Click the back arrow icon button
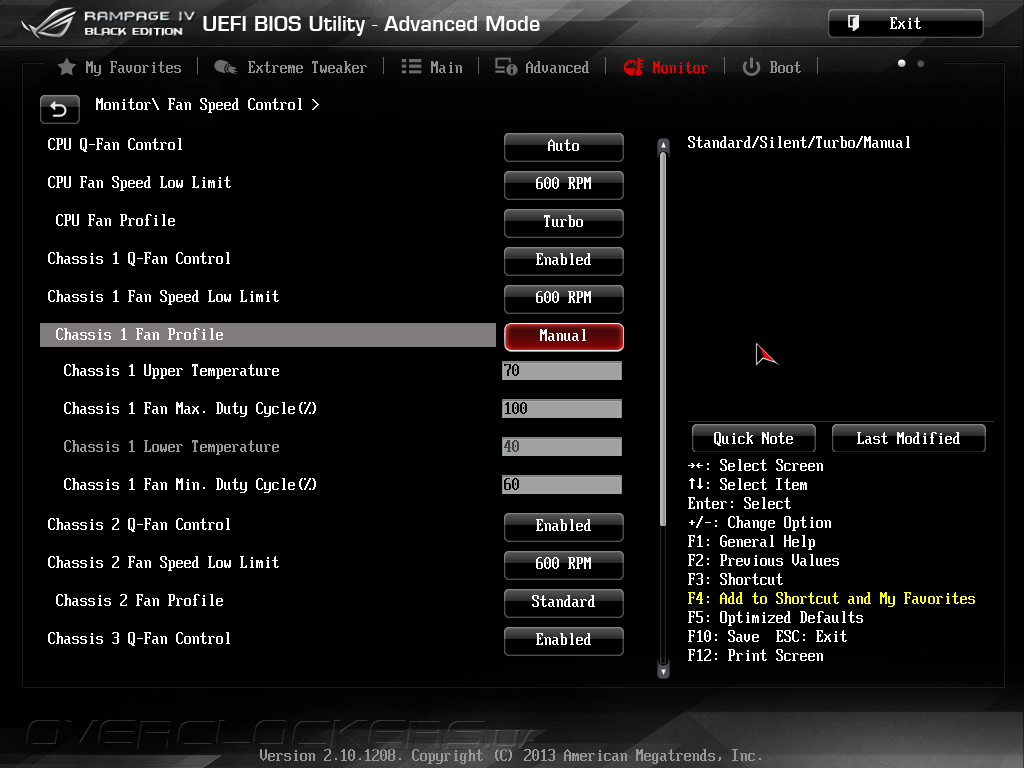 [x=59, y=109]
